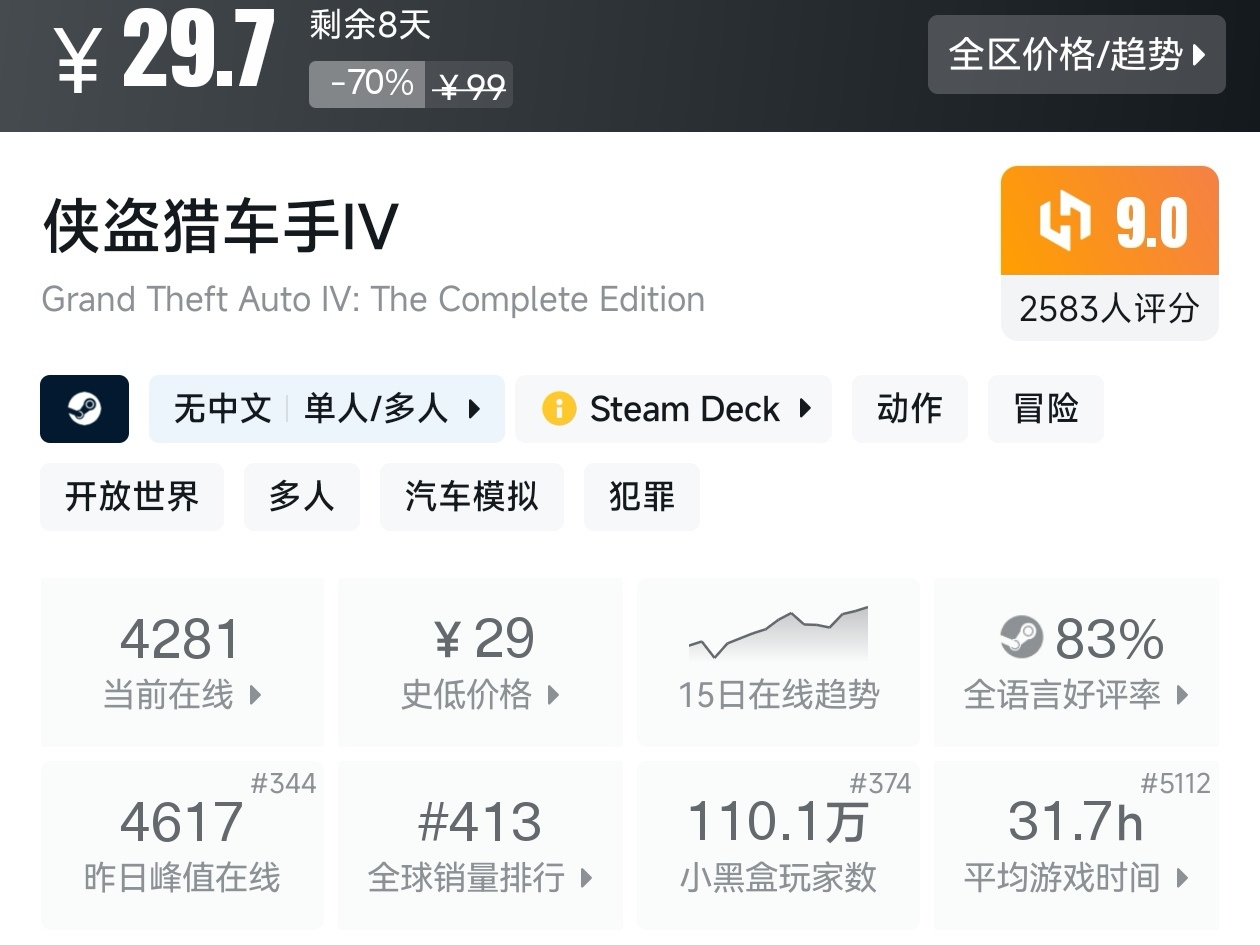
Task: Select the 汽车模拟 tag
Action: point(471,497)
